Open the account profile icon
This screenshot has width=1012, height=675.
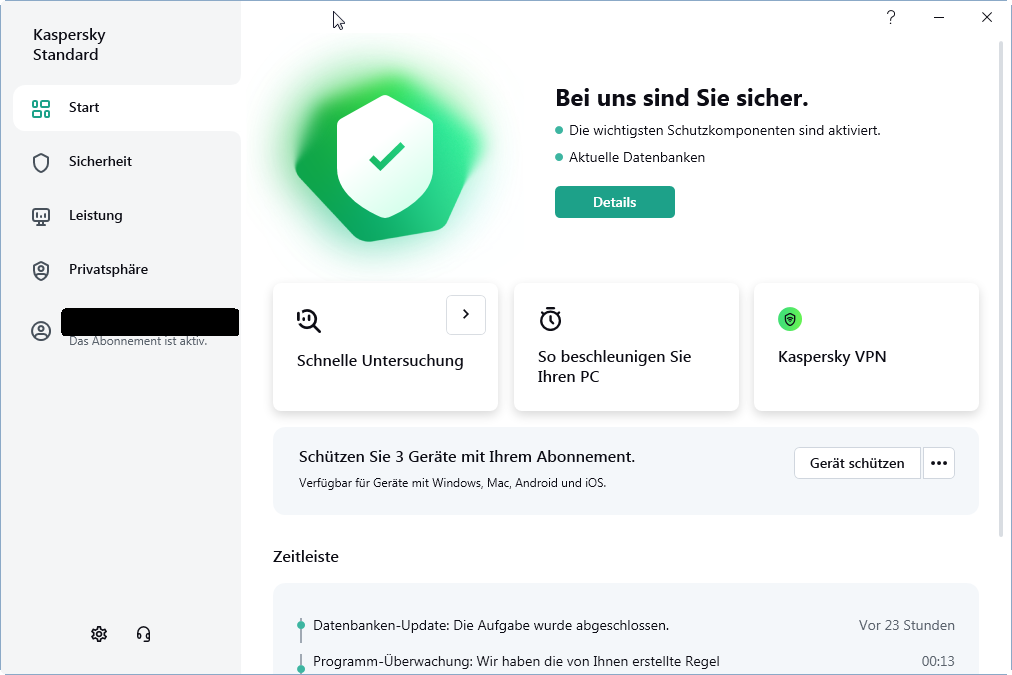[41, 331]
